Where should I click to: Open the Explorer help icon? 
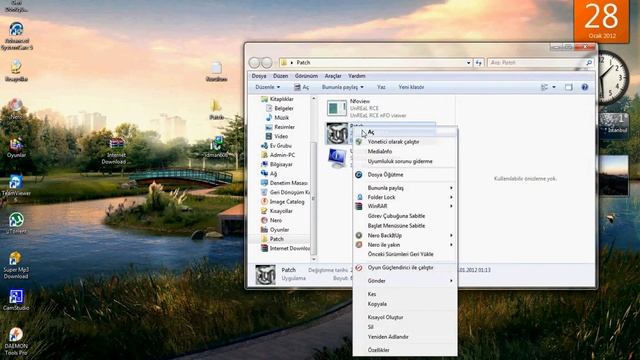[584, 87]
